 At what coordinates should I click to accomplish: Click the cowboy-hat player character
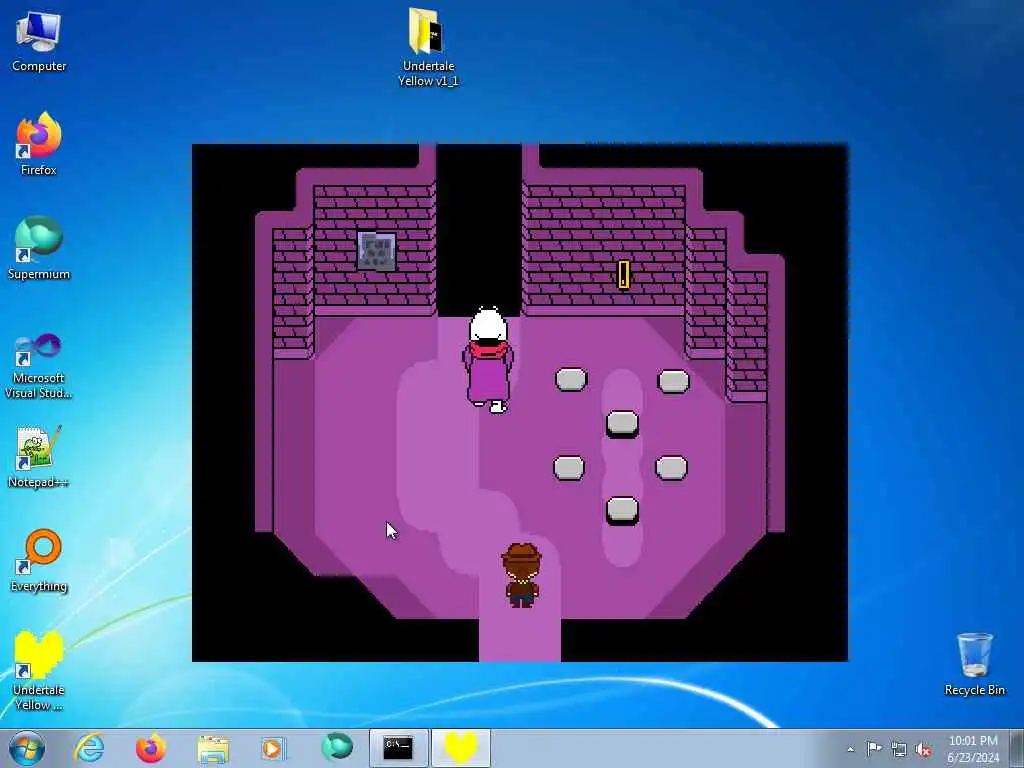tap(521, 575)
